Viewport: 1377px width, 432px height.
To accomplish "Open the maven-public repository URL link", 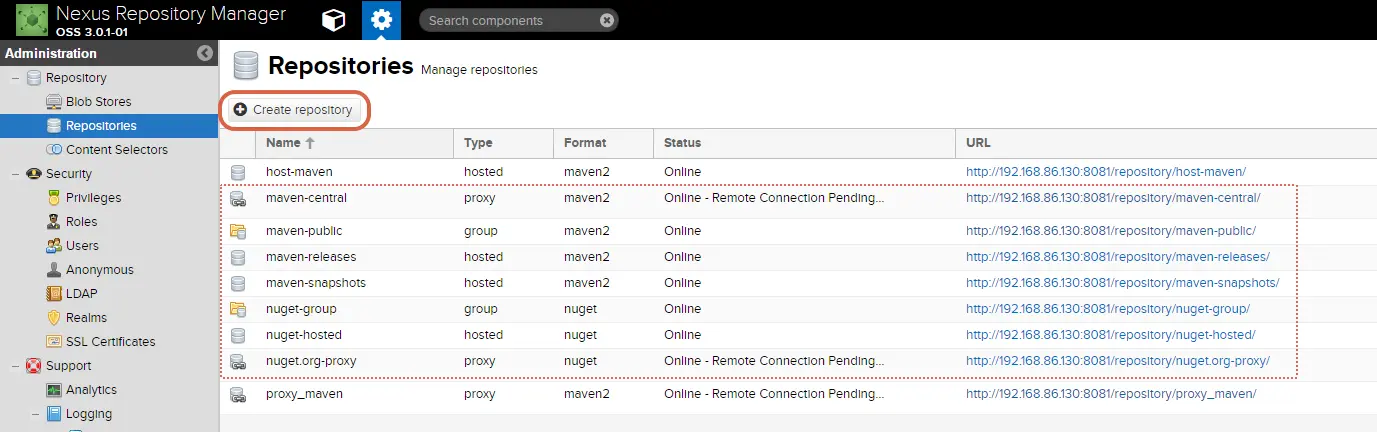I will tap(1111, 231).
